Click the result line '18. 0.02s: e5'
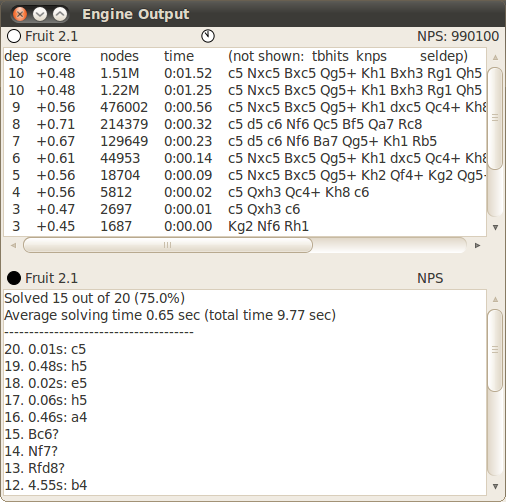Image resolution: width=506 pixels, height=502 pixels. pos(46,383)
